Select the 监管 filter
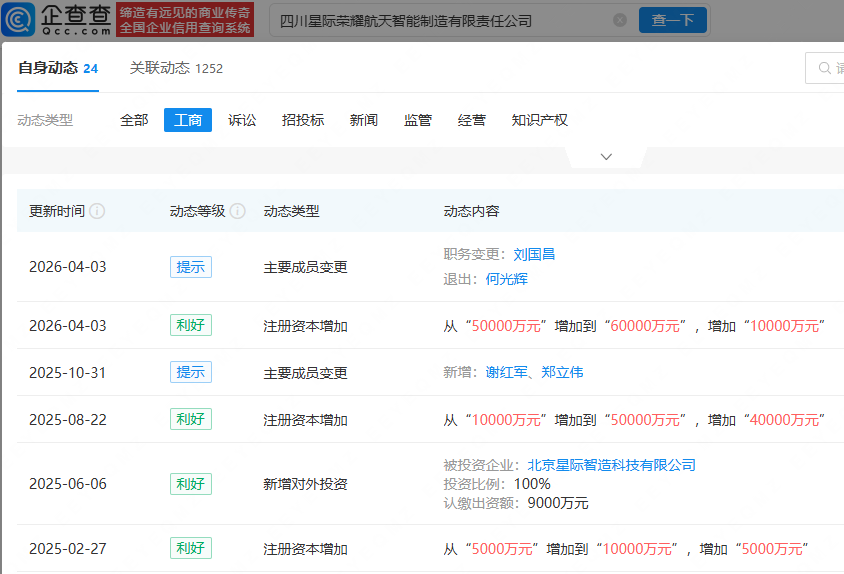 coord(418,120)
